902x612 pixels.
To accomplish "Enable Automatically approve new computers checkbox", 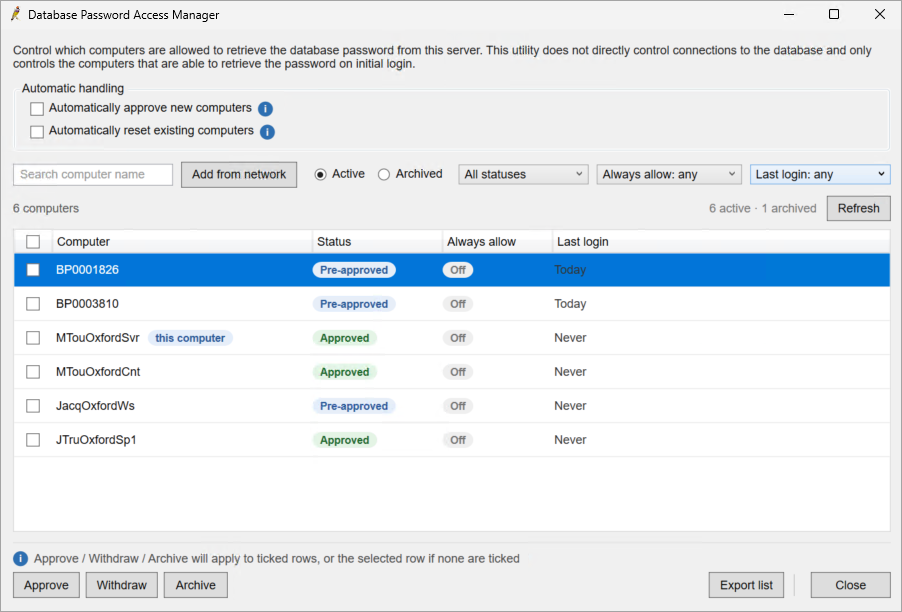I will pyautogui.click(x=37, y=109).
